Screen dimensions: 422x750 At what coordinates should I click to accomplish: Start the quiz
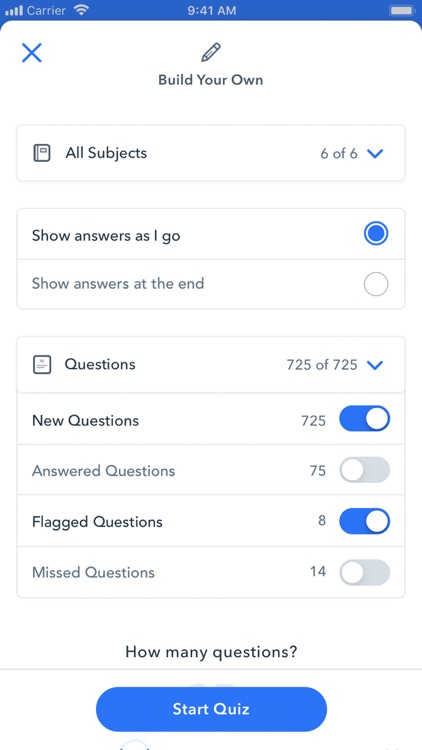pos(211,709)
